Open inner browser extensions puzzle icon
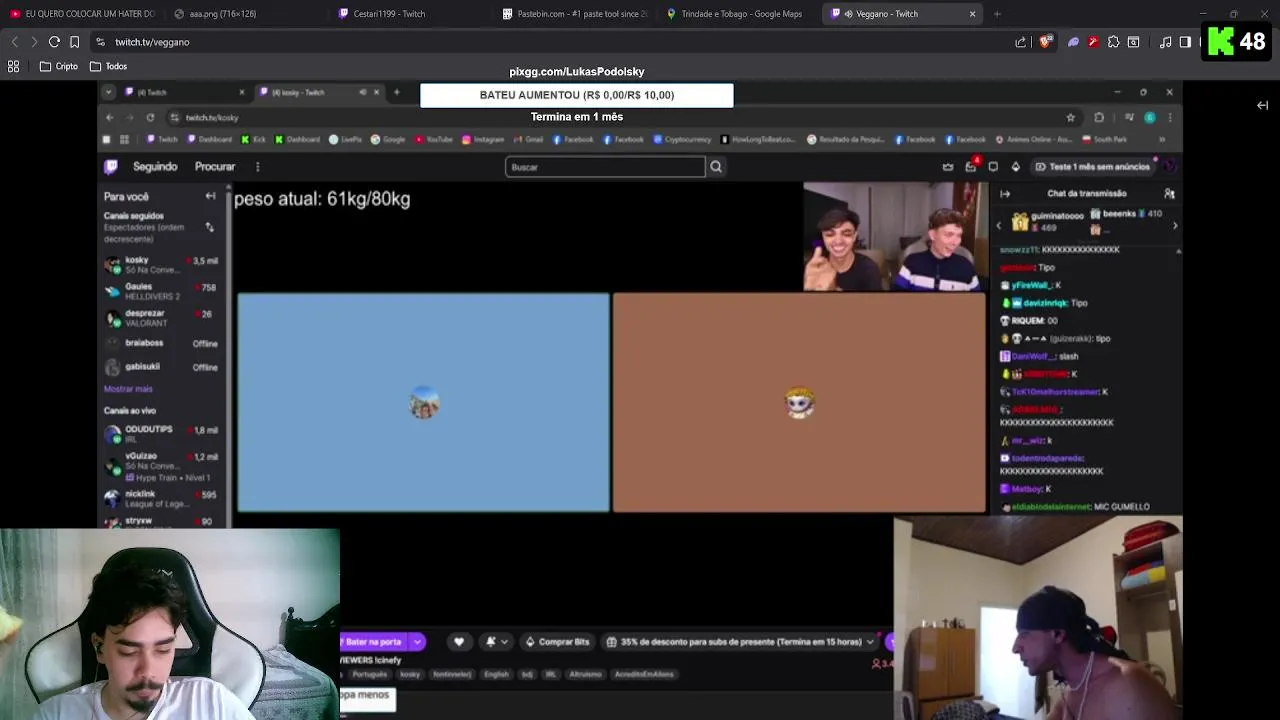 click(x=1099, y=117)
